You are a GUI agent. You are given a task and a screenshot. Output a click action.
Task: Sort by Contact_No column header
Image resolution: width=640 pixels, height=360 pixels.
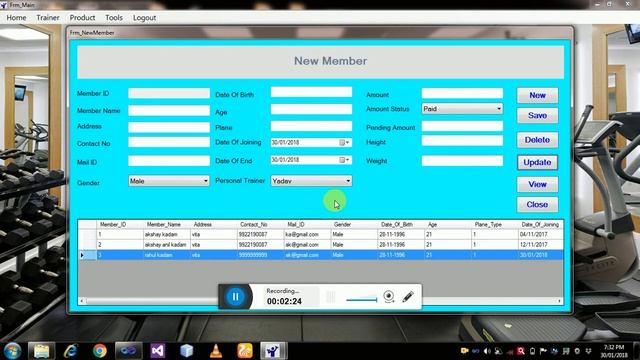pos(260,224)
